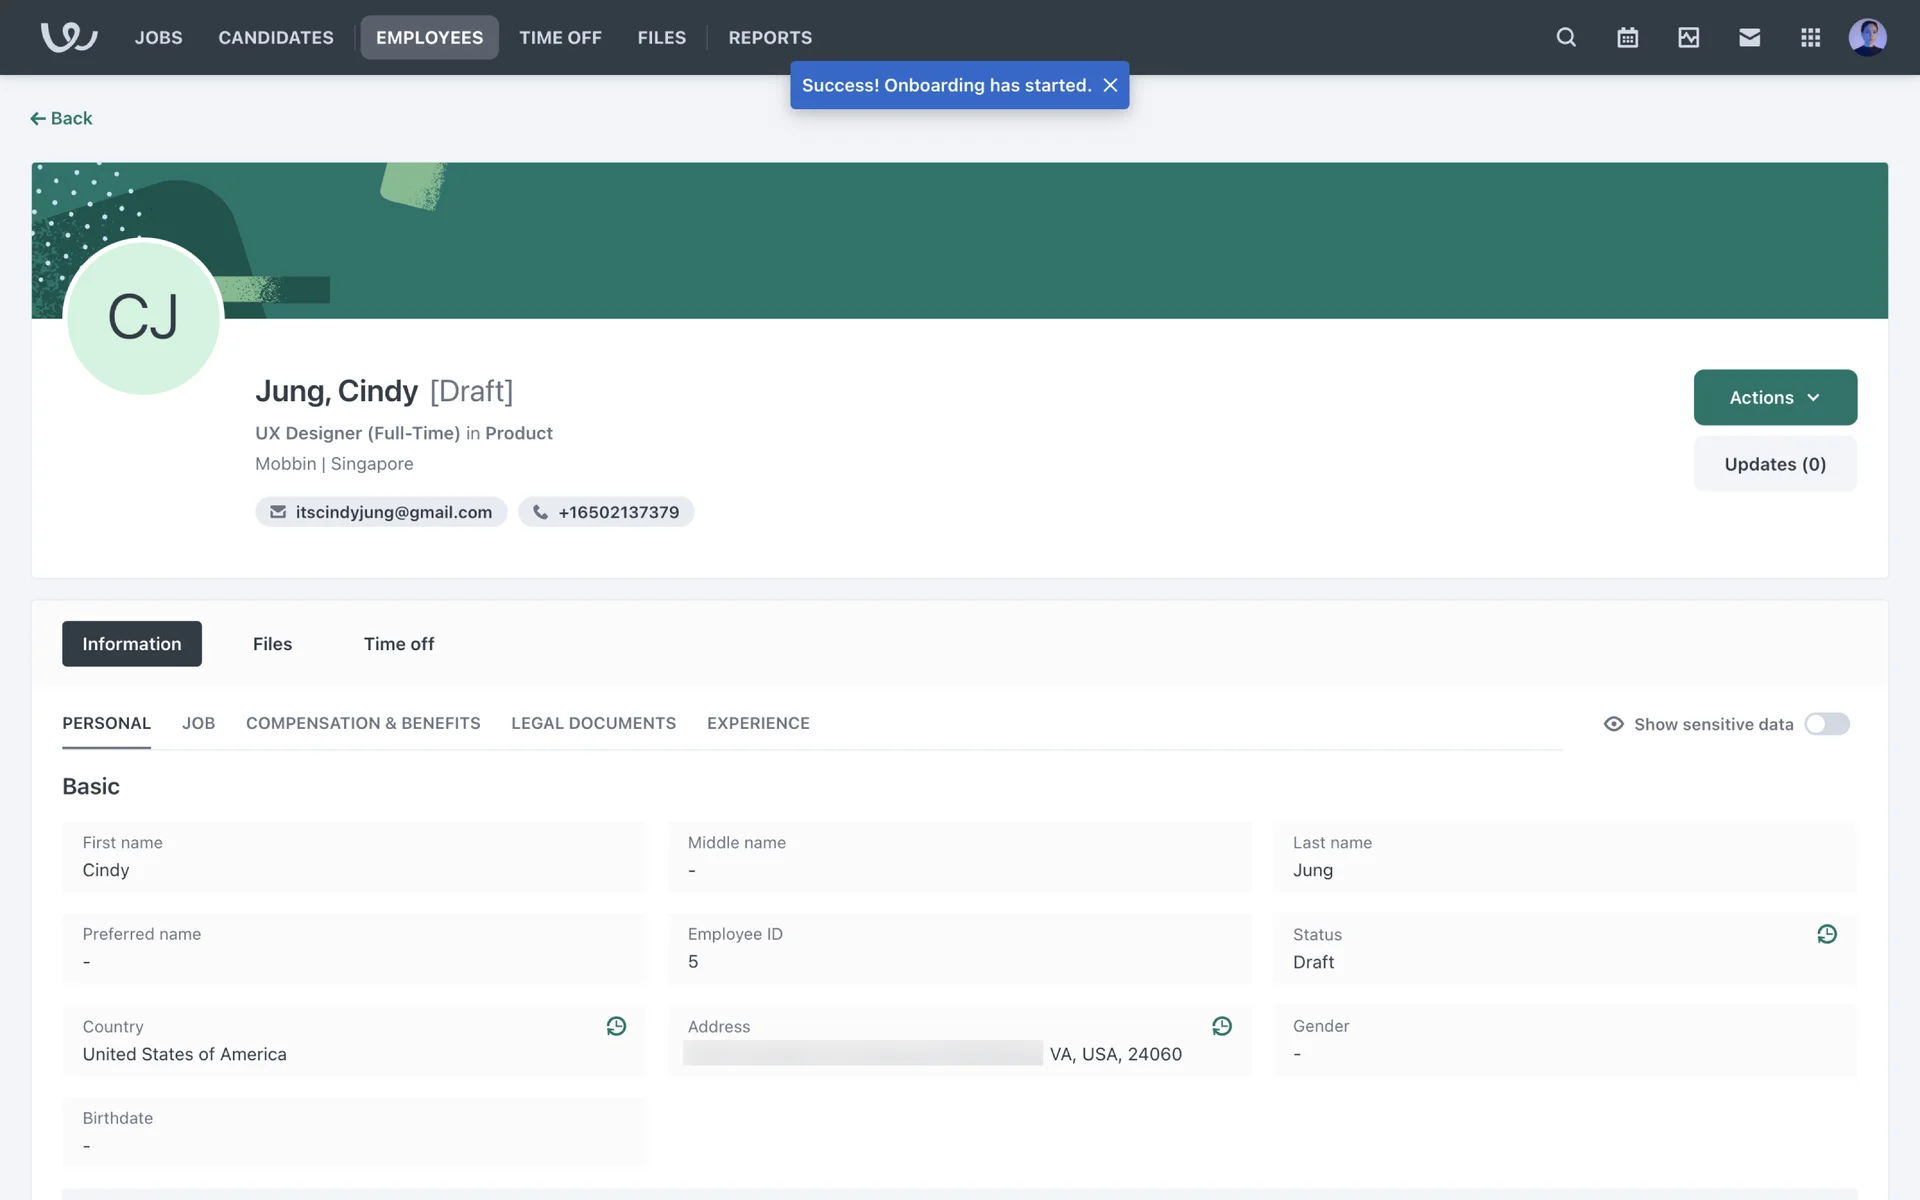Click the Updates (0) button
1920x1200 pixels.
(x=1774, y=464)
